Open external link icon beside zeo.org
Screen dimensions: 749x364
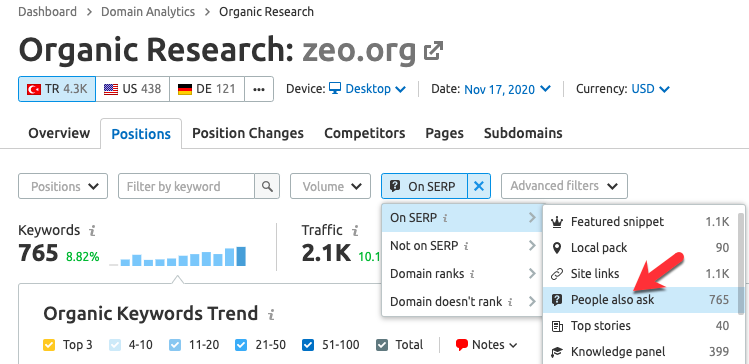(x=433, y=51)
